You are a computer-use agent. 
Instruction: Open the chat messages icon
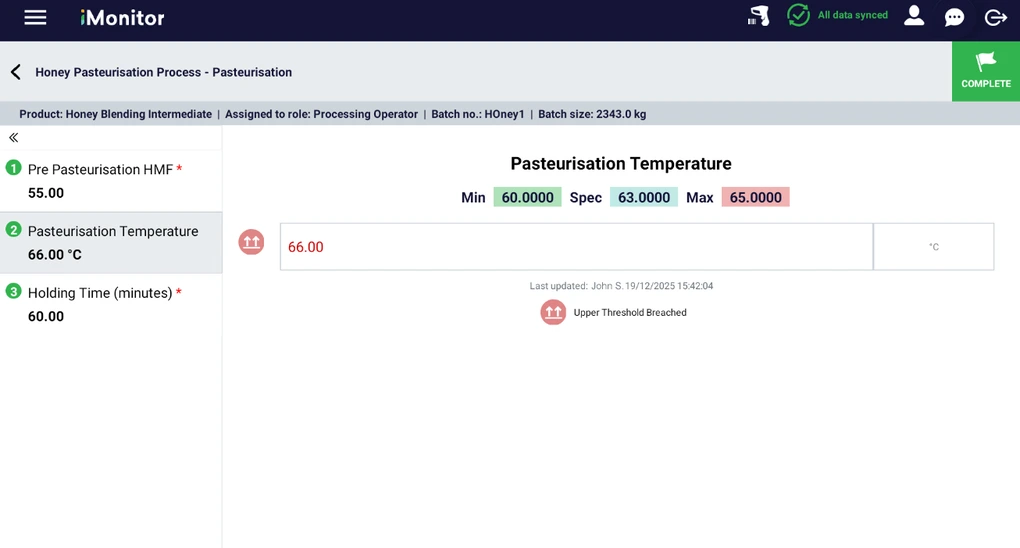pyautogui.click(x=954, y=17)
